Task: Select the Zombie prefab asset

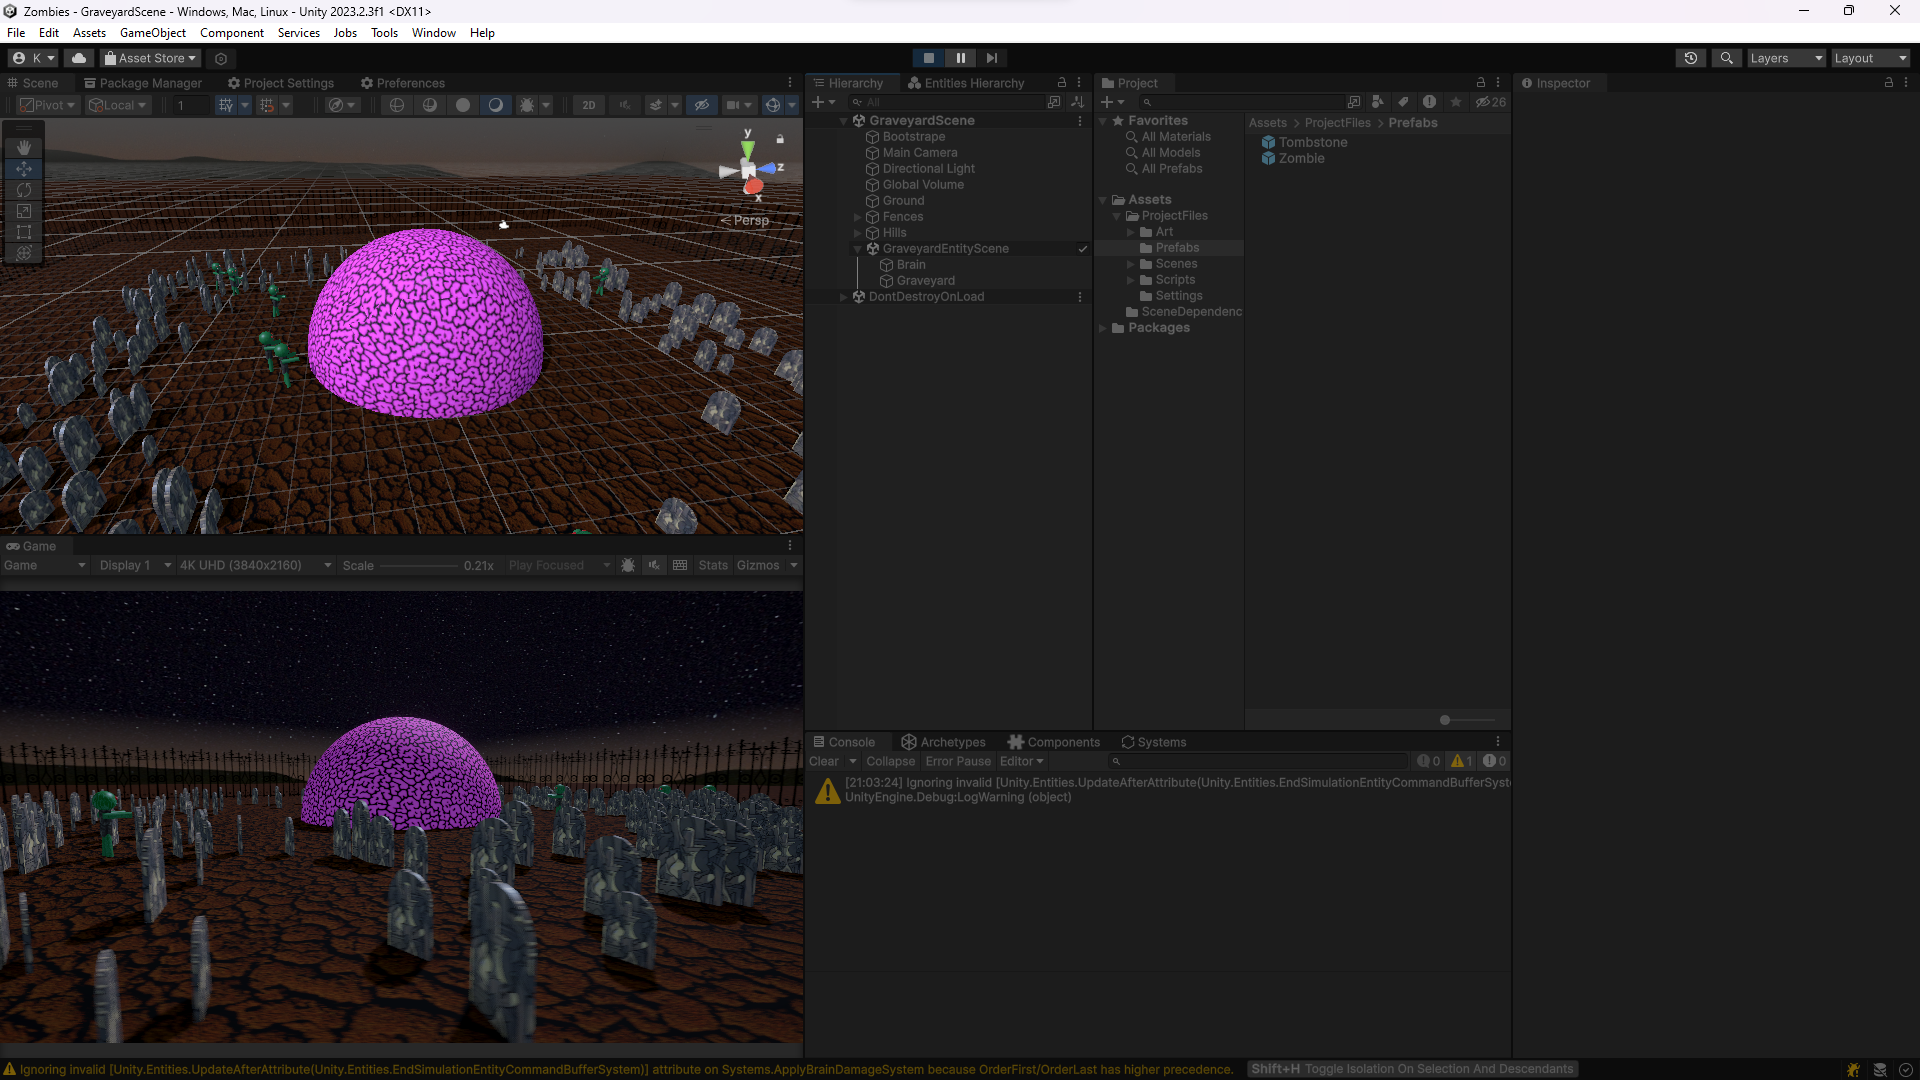Action: (x=1301, y=159)
